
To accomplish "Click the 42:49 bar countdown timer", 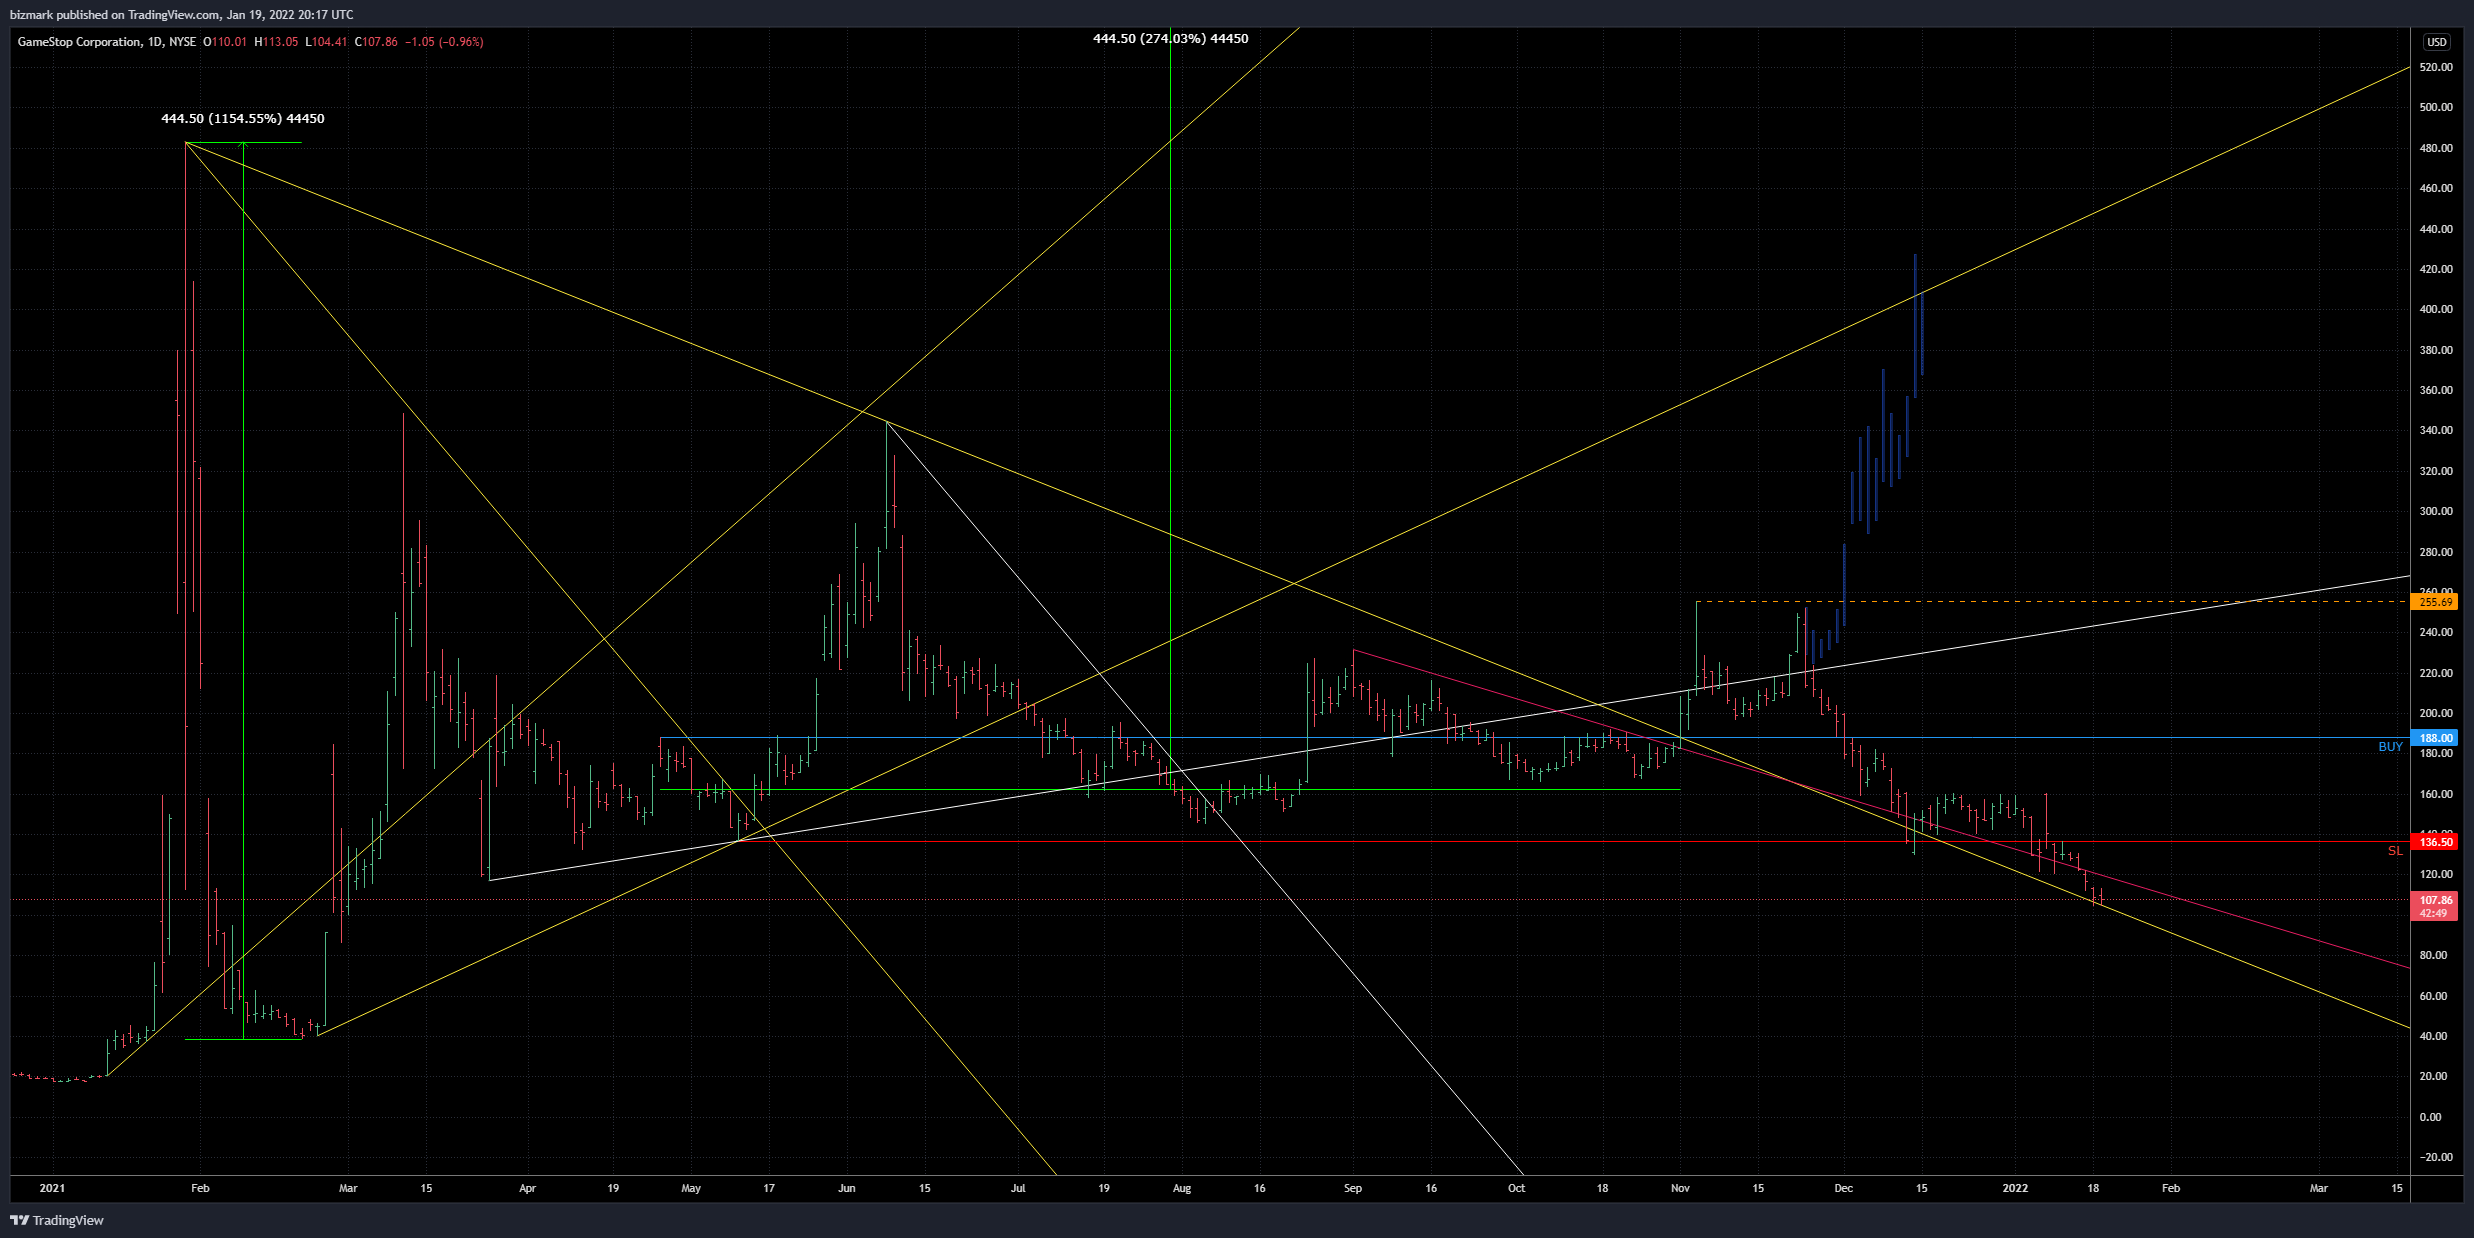I will click(x=2434, y=913).
